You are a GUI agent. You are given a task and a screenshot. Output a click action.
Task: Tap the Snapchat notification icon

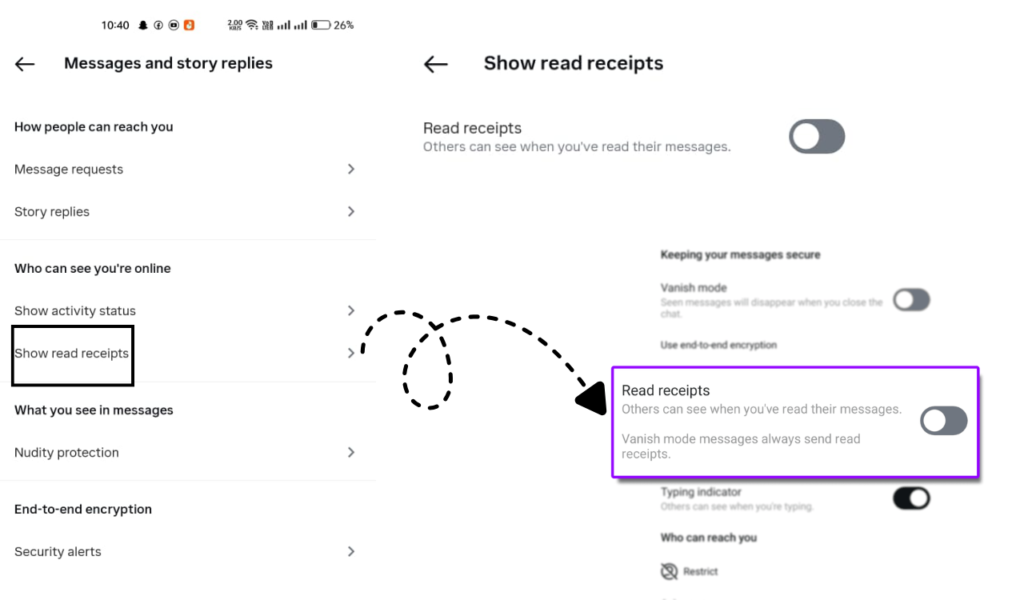(x=143, y=25)
